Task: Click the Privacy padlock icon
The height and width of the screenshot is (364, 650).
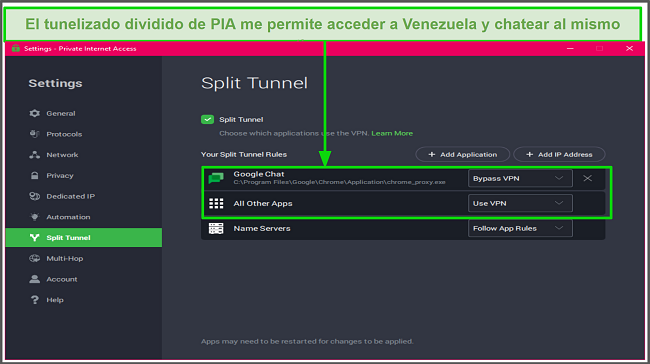Action: 34,175
